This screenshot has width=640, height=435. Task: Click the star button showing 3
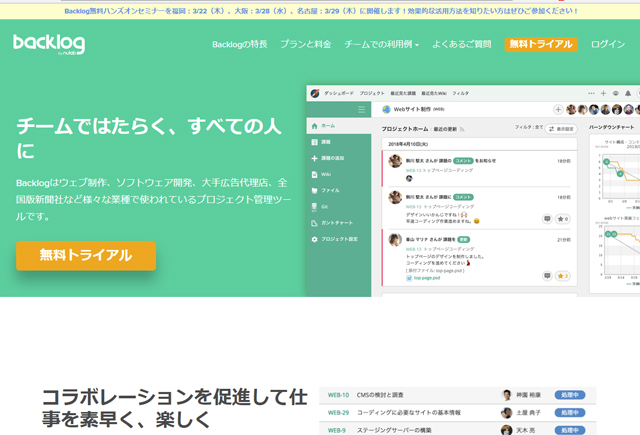tap(563, 276)
